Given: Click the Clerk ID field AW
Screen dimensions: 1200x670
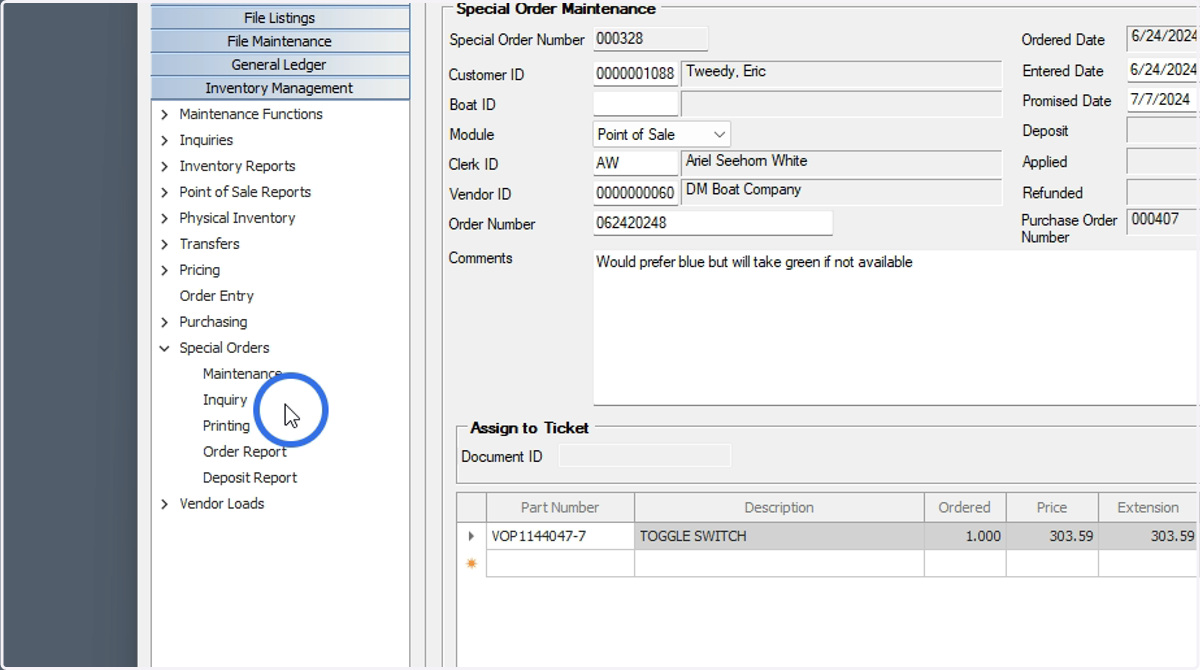Looking at the screenshot, I should (636, 164).
